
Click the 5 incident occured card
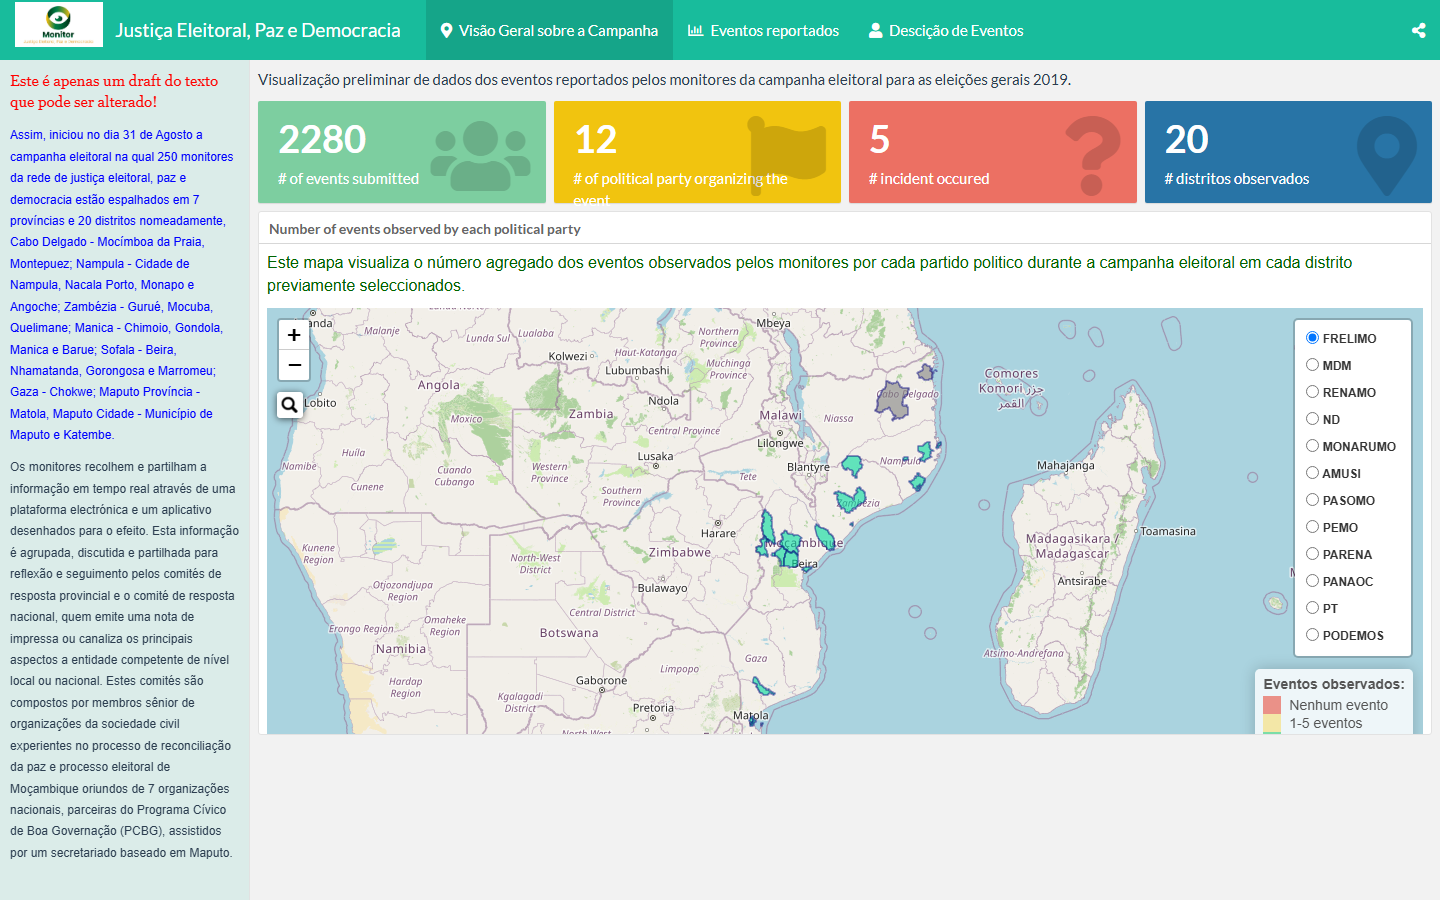point(993,152)
